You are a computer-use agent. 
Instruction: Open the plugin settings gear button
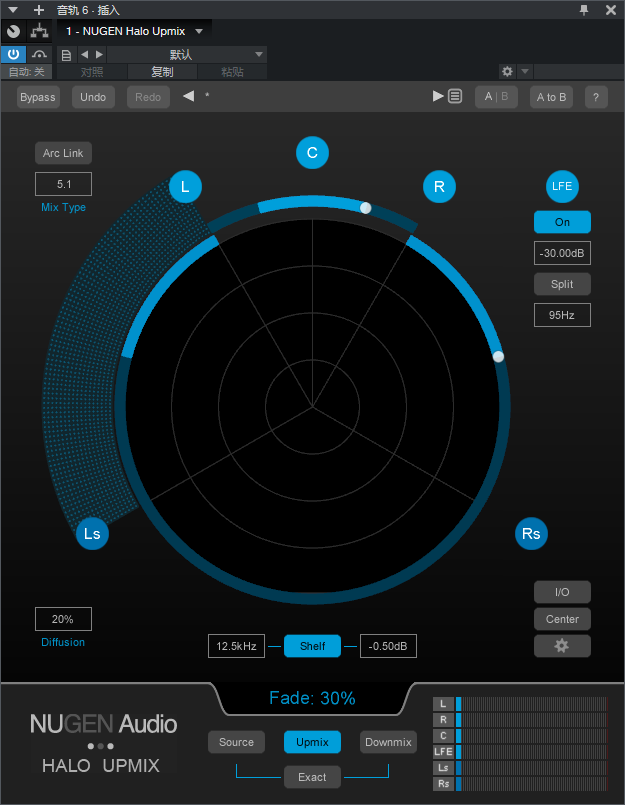(x=562, y=646)
